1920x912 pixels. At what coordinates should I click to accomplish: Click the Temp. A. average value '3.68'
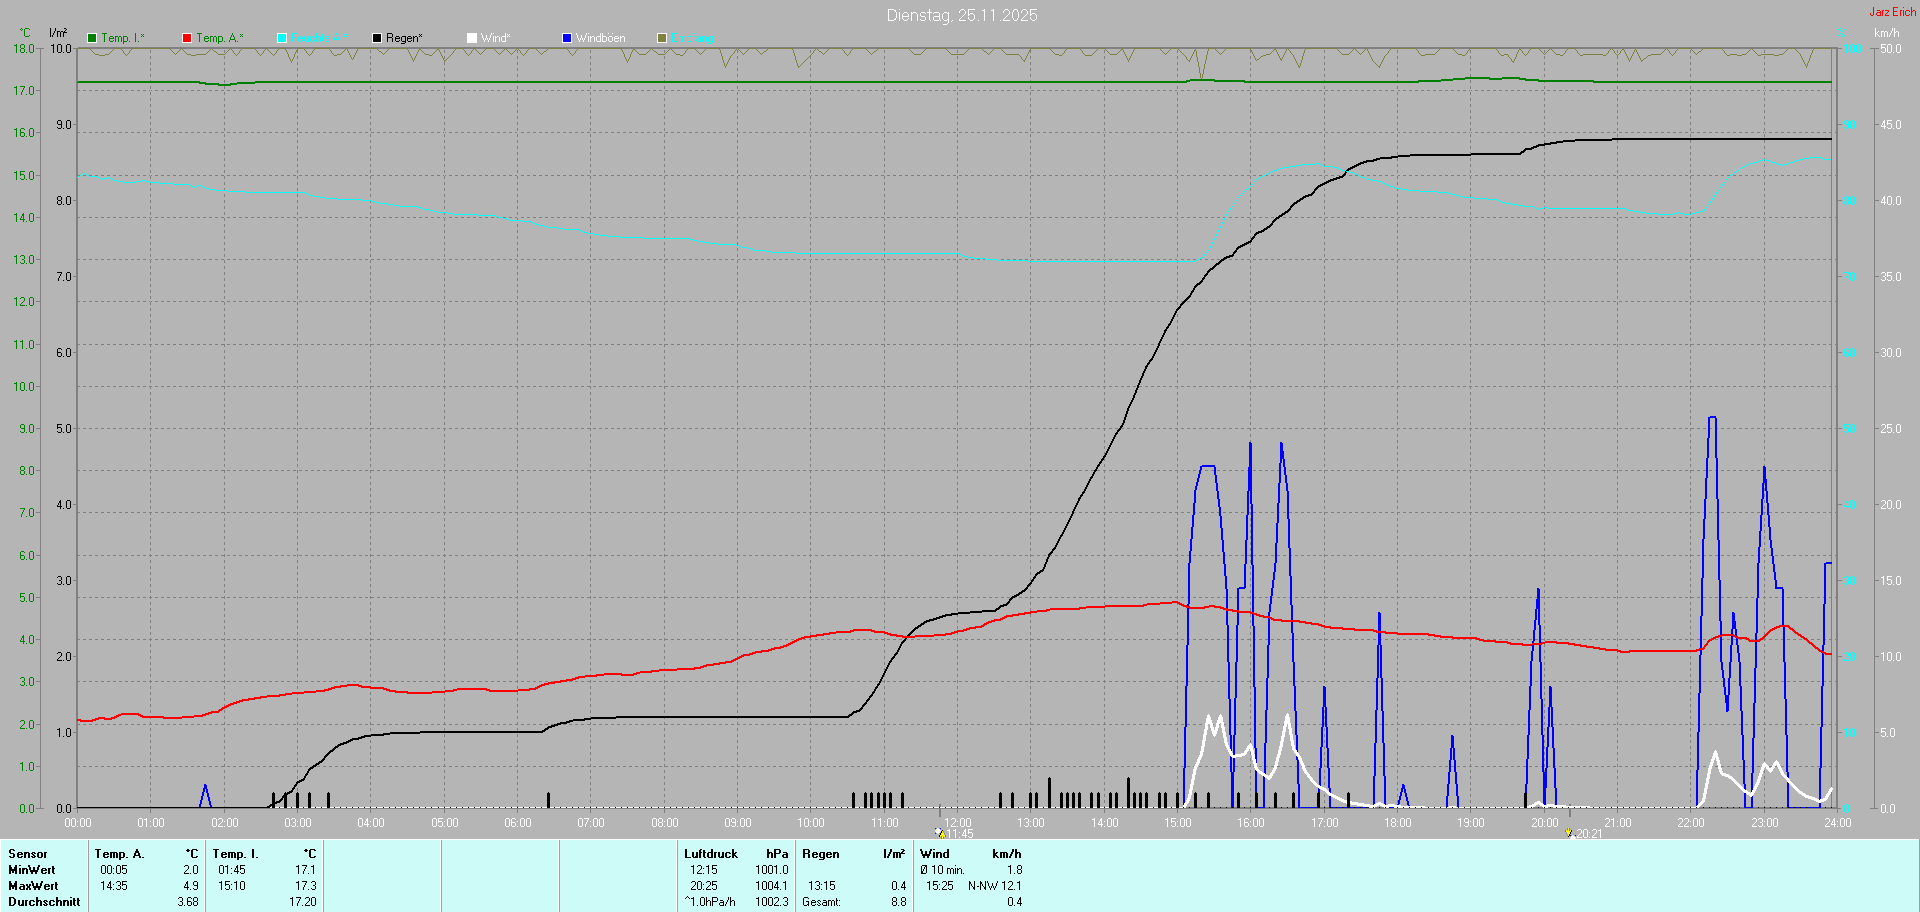pos(188,902)
